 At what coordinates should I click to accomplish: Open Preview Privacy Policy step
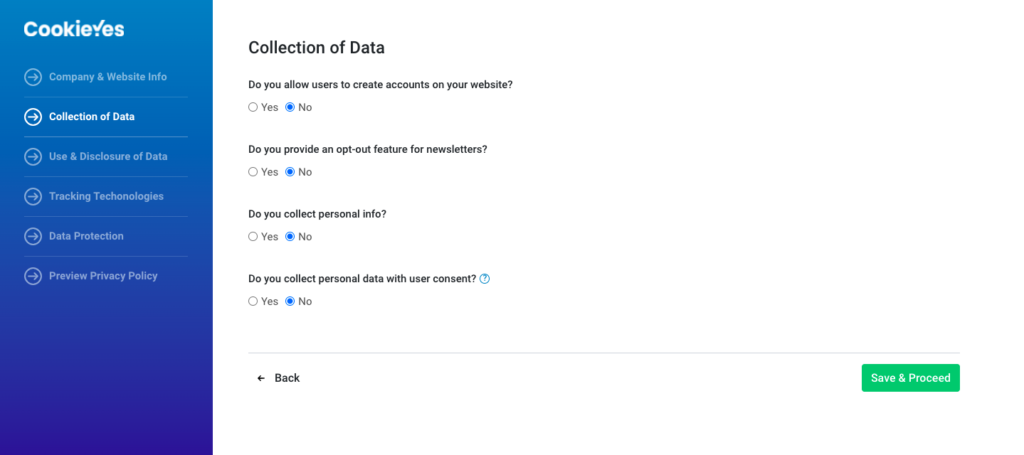(103, 276)
